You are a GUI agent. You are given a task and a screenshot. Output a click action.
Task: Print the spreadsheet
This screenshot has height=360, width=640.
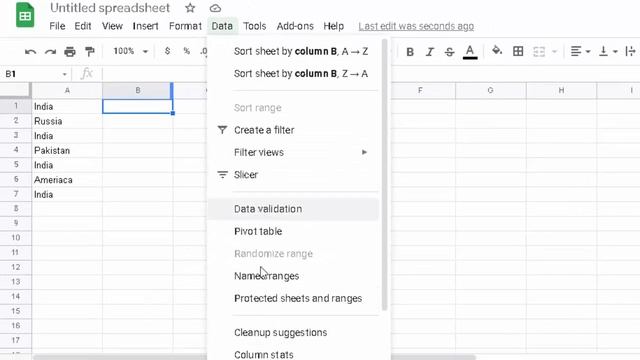(x=70, y=52)
